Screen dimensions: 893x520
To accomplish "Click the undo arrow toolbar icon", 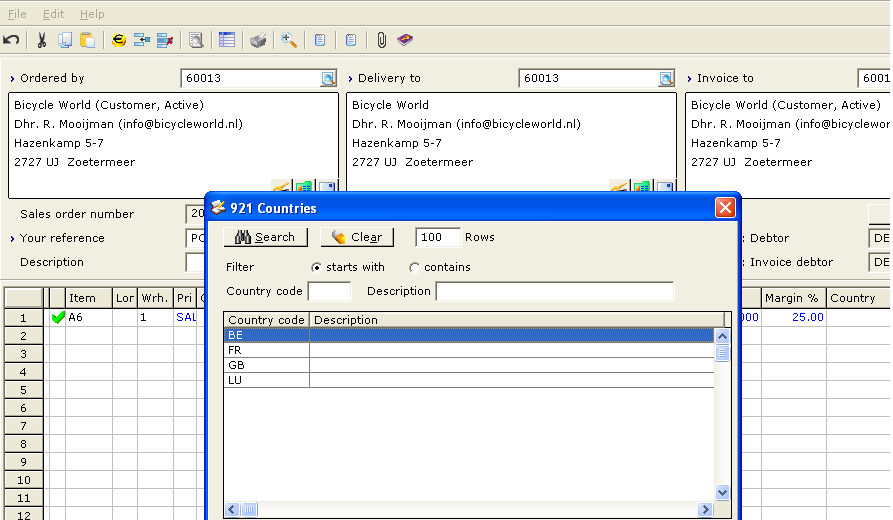I will 11,40.
